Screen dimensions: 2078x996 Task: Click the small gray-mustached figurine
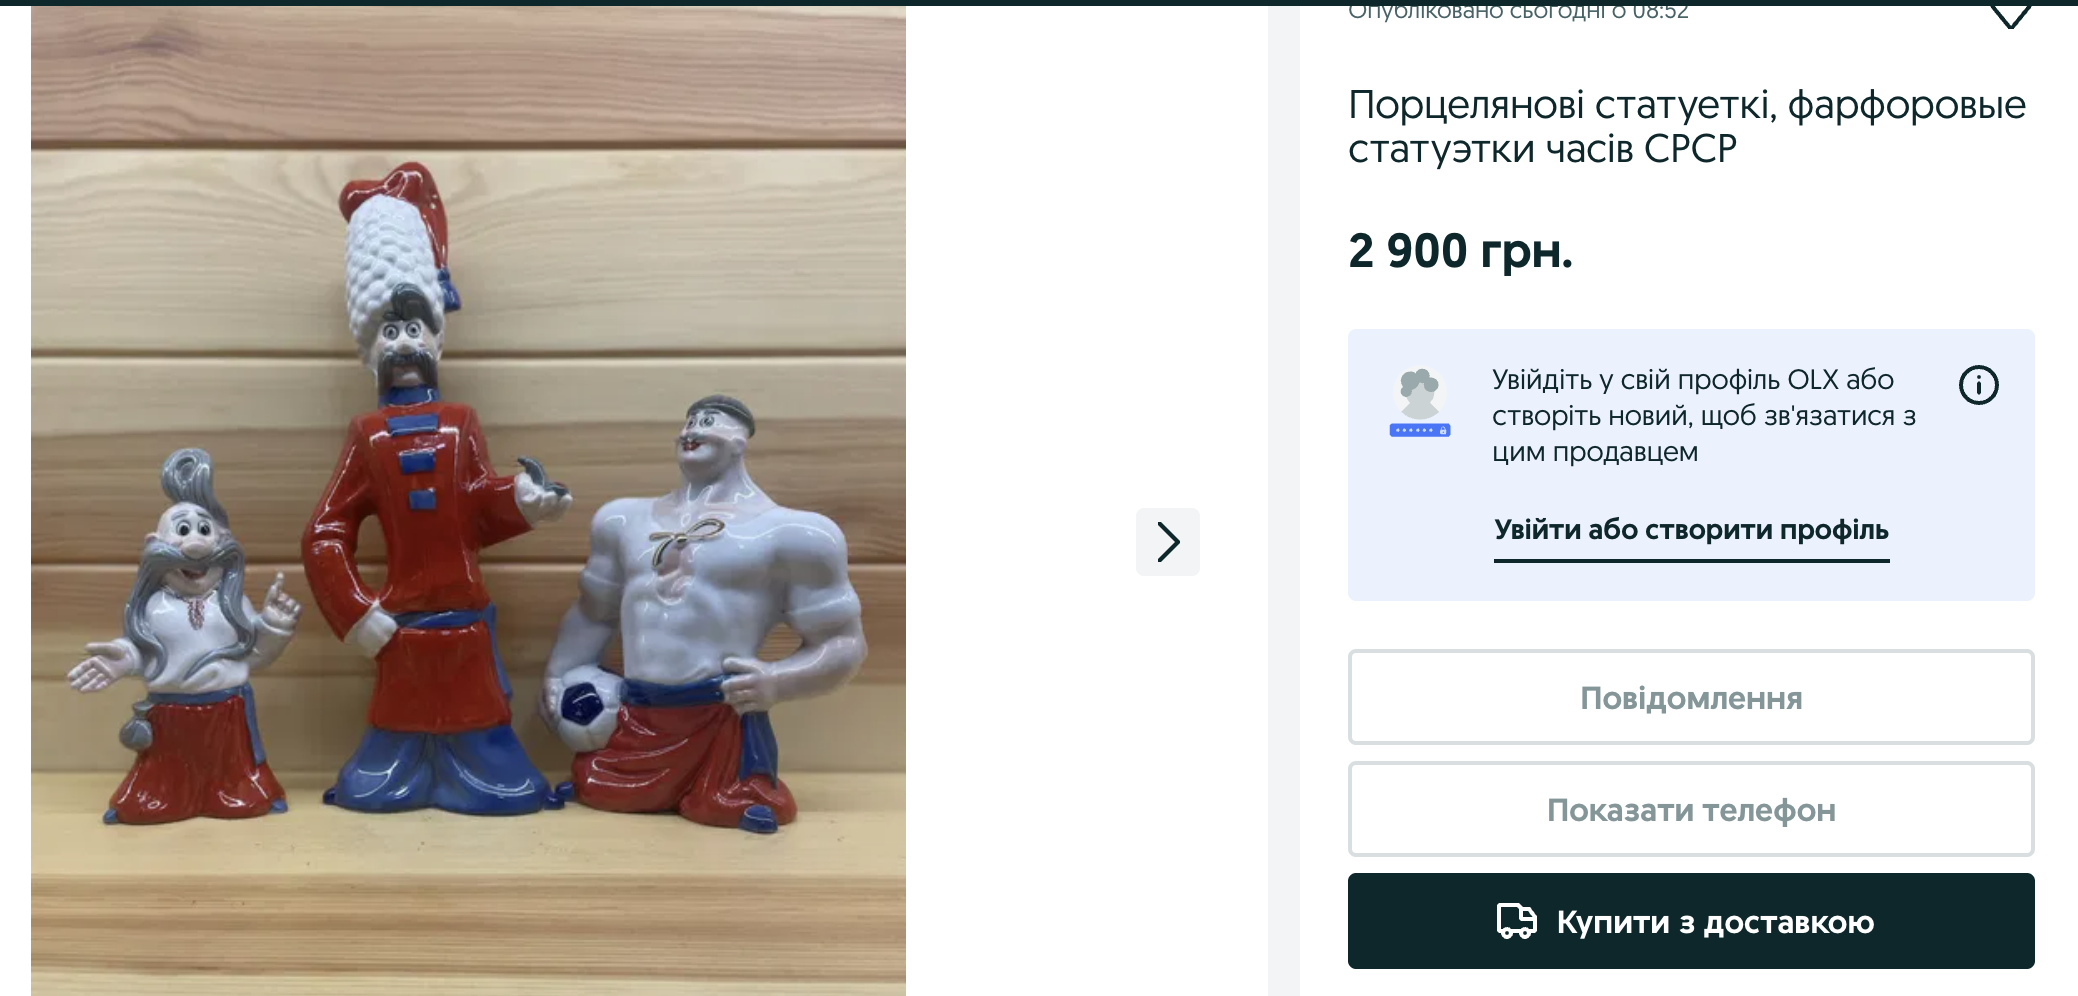[185, 640]
